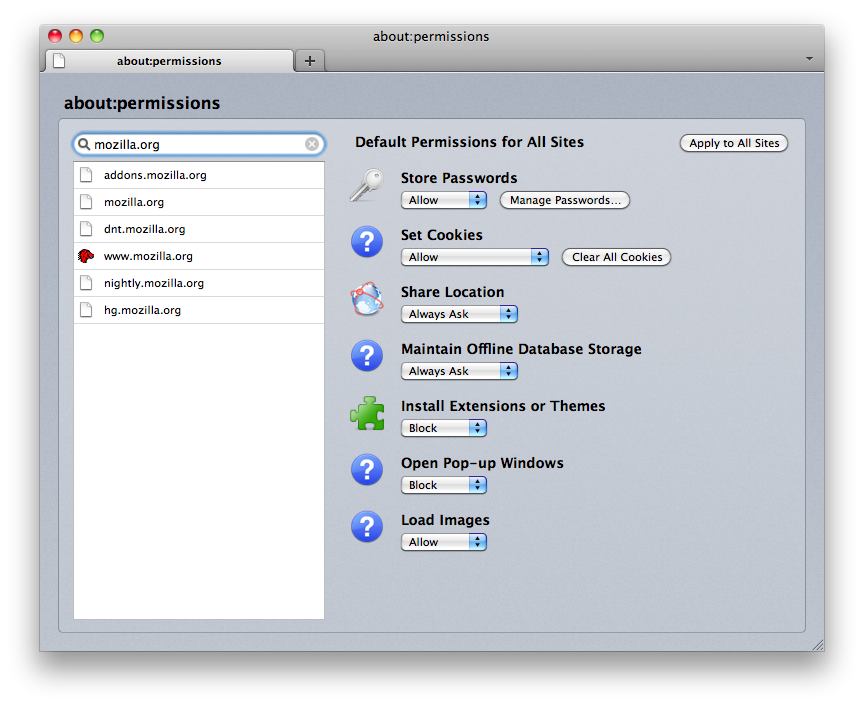Click the question mark icon beside Set Cookies
The height and width of the screenshot is (706, 864).
[367, 243]
